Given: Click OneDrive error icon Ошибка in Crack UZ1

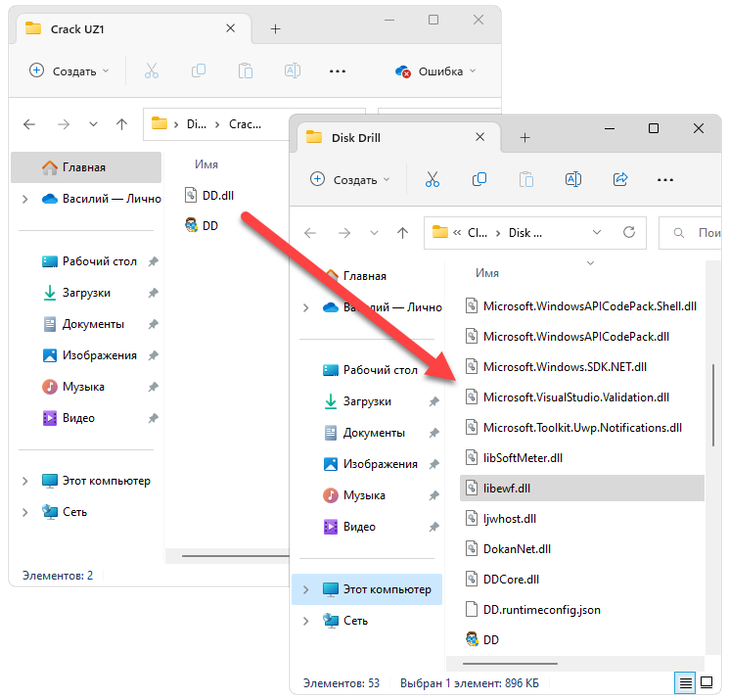Looking at the screenshot, I should pos(403,72).
